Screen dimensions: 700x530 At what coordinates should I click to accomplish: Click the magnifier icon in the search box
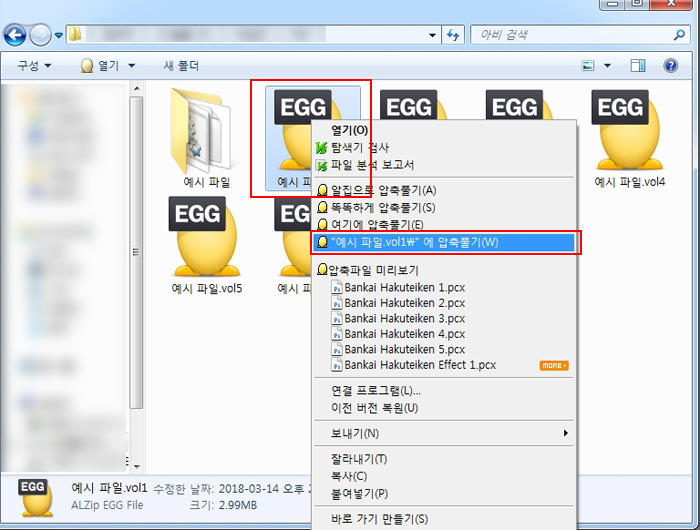679,35
